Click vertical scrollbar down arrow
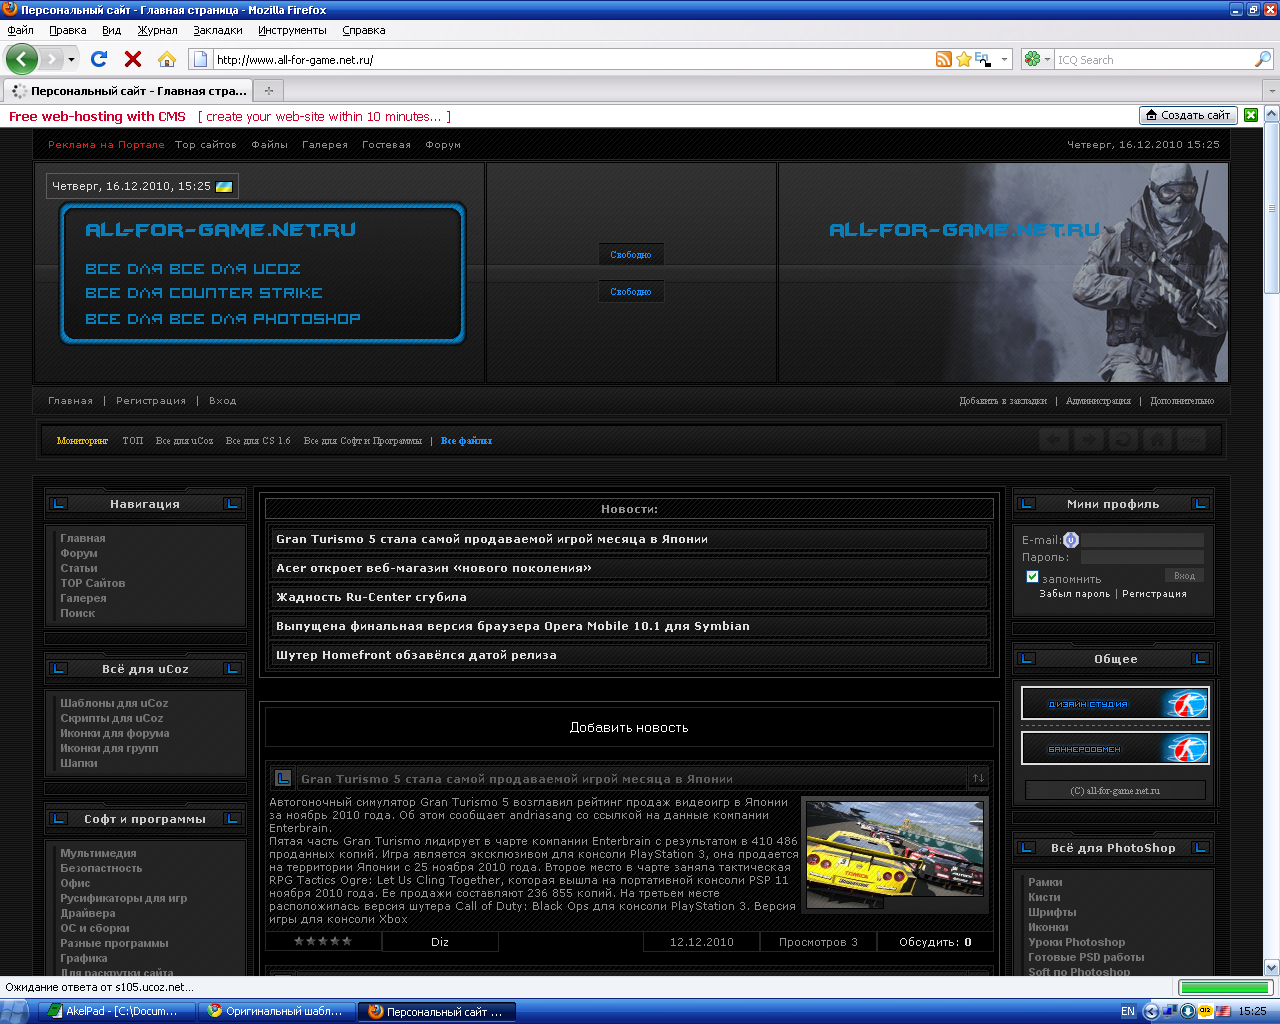The height and width of the screenshot is (1024, 1280). pos(1272,967)
